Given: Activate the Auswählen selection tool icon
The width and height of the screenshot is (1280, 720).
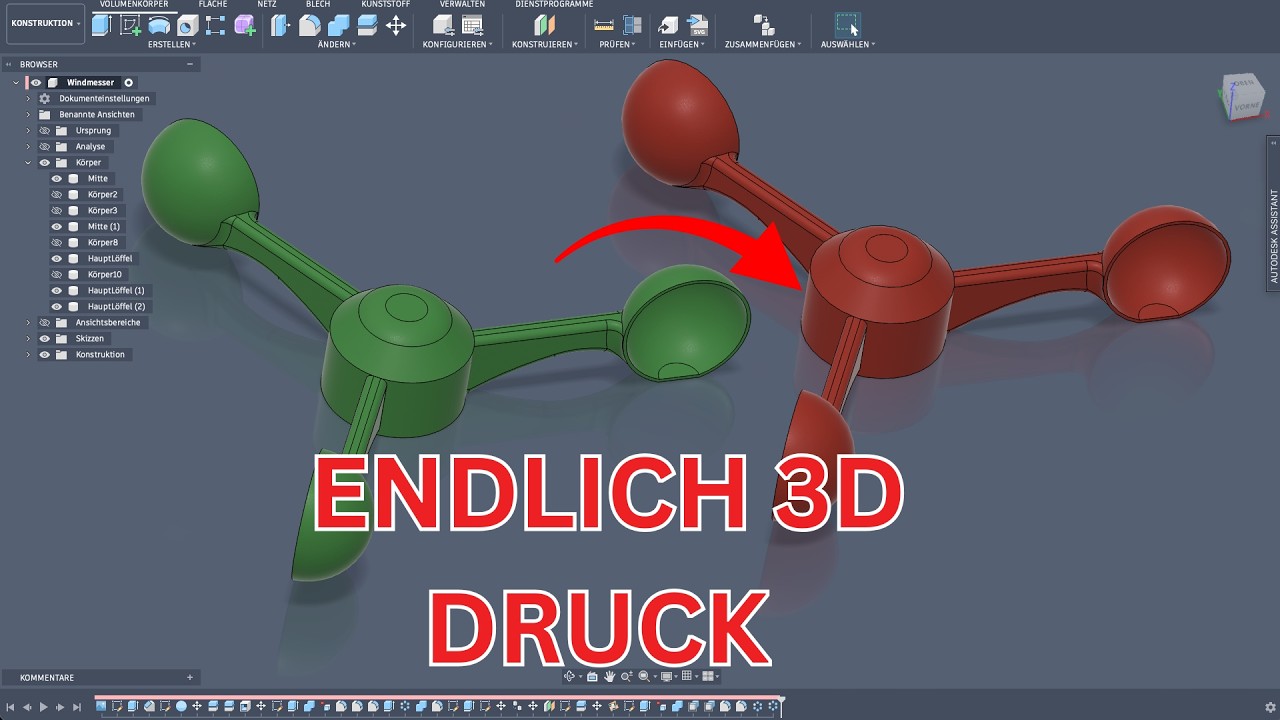Looking at the screenshot, I should 847,25.
